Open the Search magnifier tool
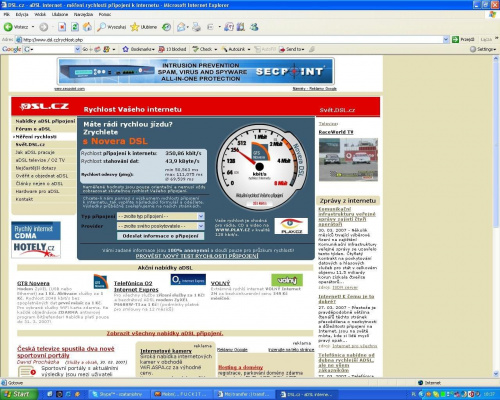Screen dimensions: 500x400 pos(101,27)
